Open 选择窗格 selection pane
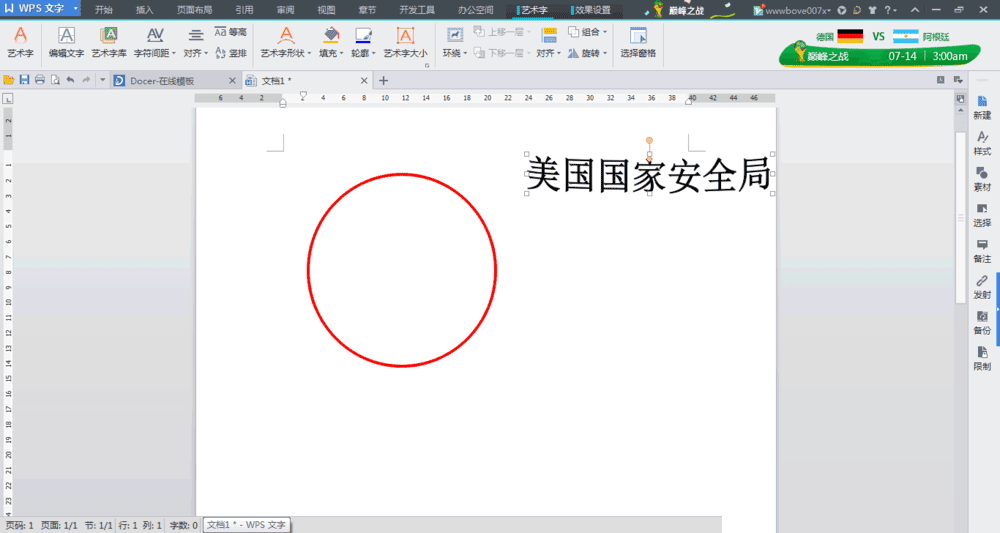Screen dimensions: 1000x533 coord(638,43)
